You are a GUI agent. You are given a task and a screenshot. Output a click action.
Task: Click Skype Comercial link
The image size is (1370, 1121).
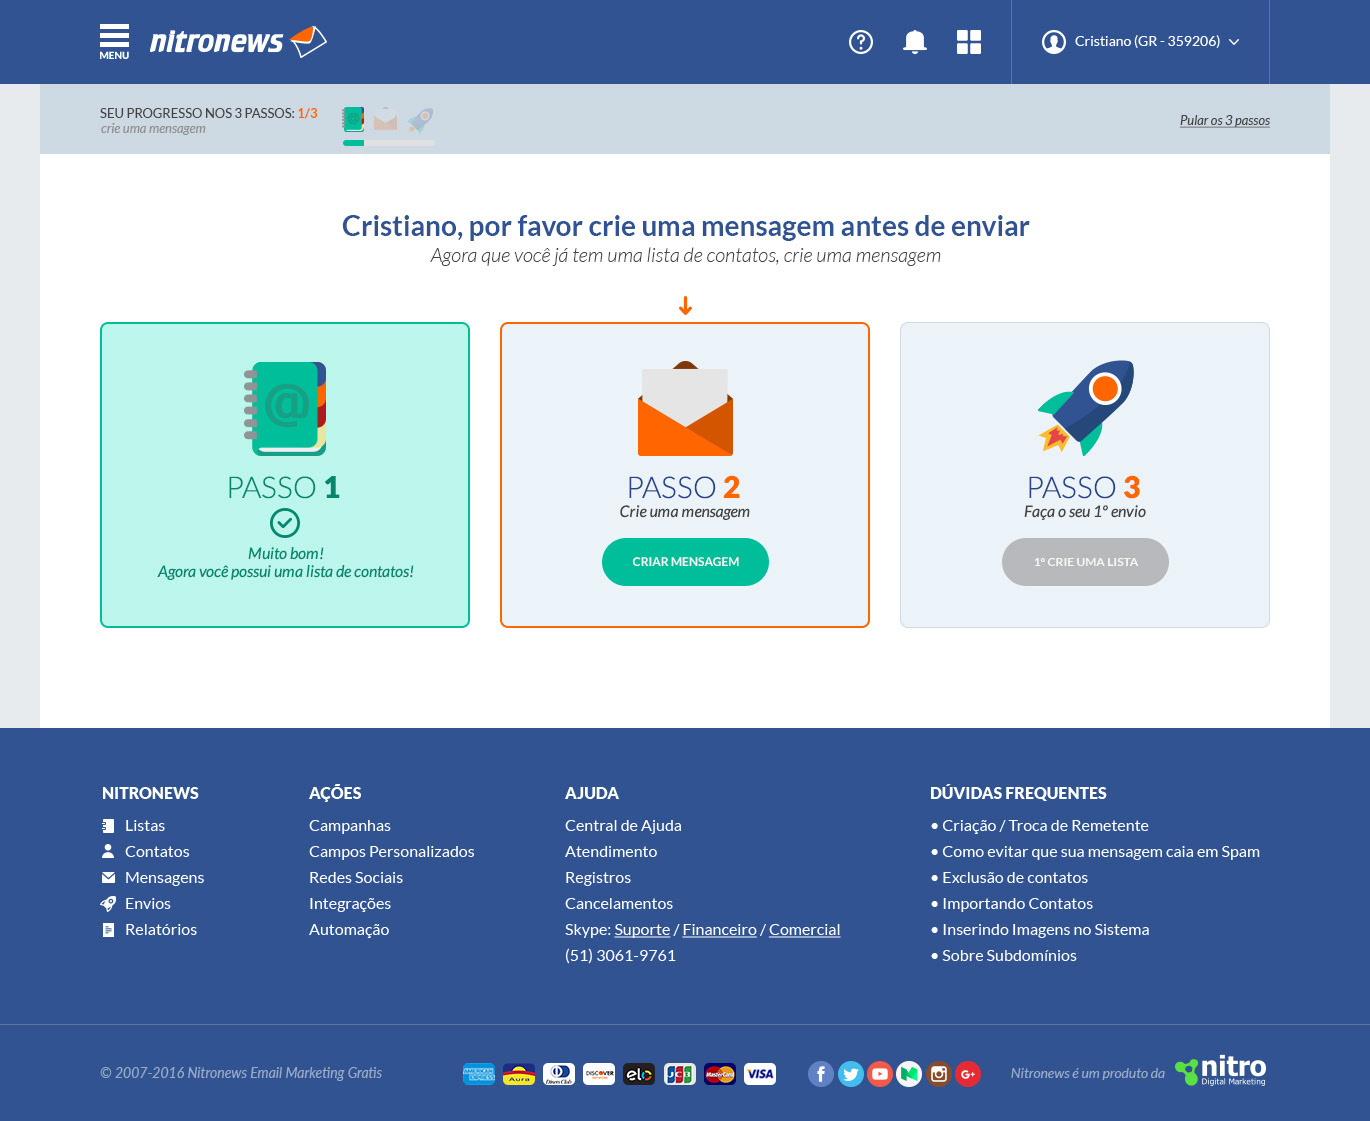point(805,930)
